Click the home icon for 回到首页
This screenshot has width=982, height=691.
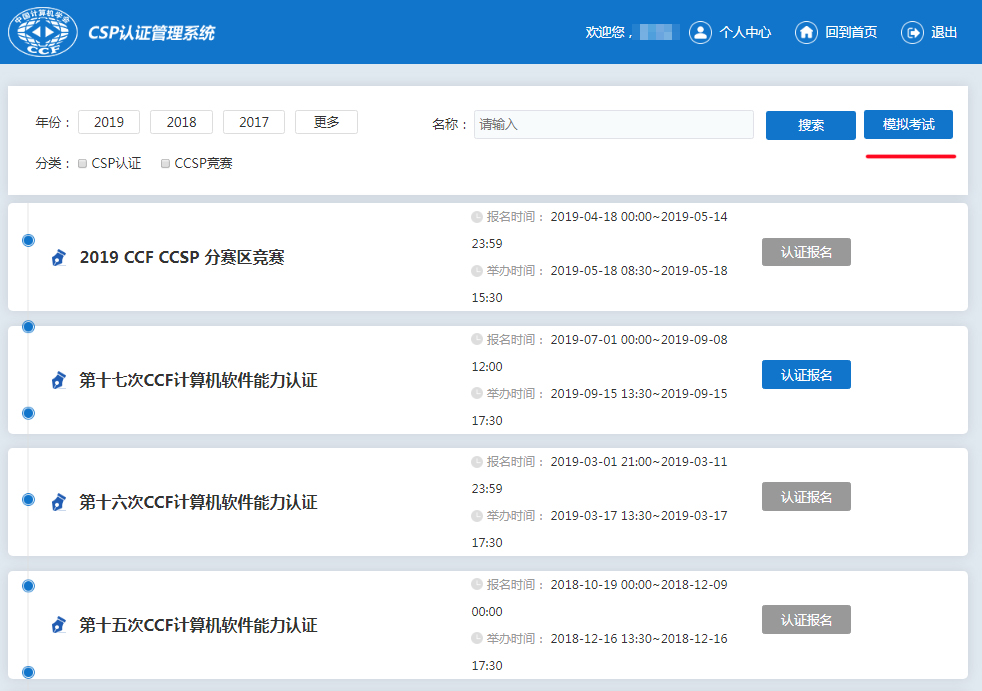(x=806, y=32)
